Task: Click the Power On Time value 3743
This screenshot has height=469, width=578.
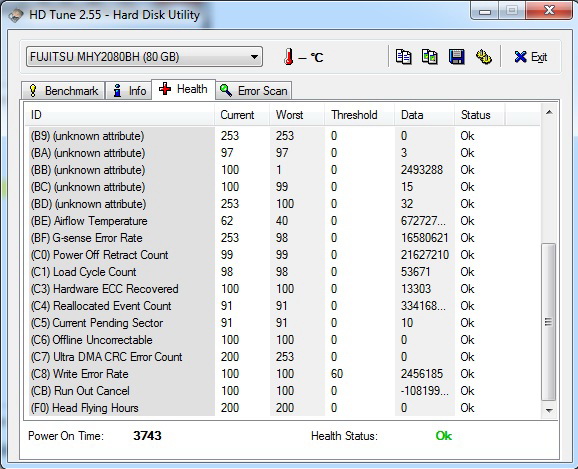Action: tap(147, 436)
